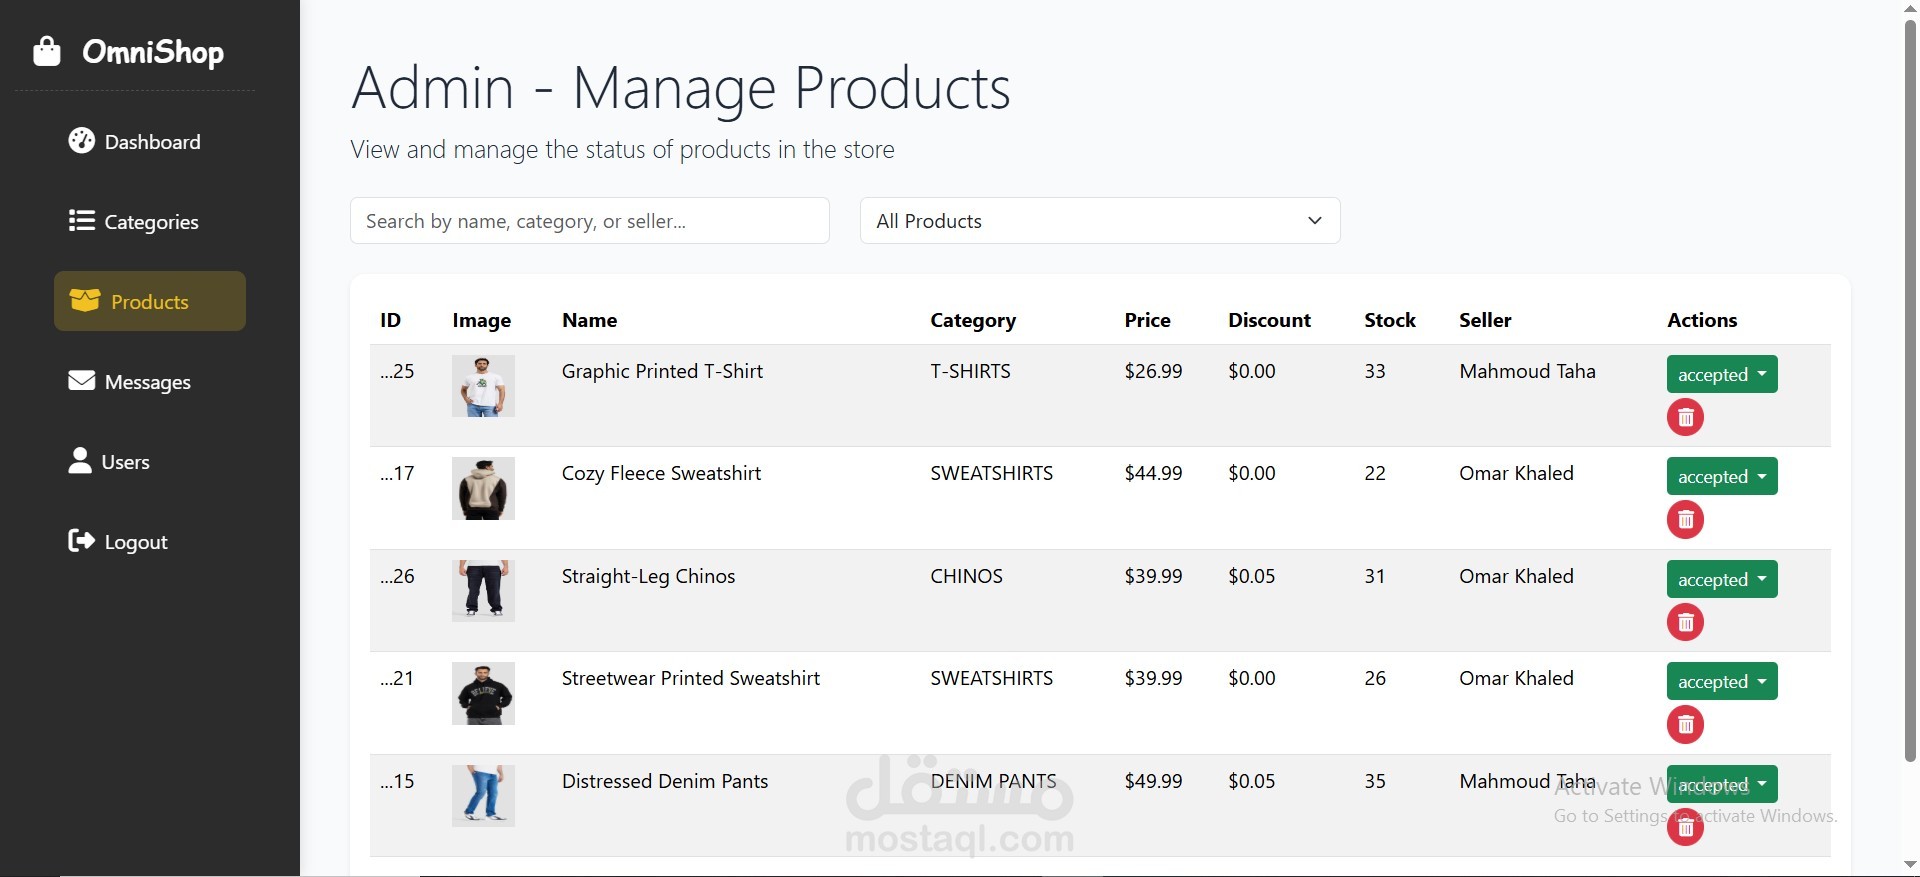This screenshot has height=877, width=1920.
Task: Change status dropdown for Cozy Fleece Sweatshirt
Action: point(1722,476)
